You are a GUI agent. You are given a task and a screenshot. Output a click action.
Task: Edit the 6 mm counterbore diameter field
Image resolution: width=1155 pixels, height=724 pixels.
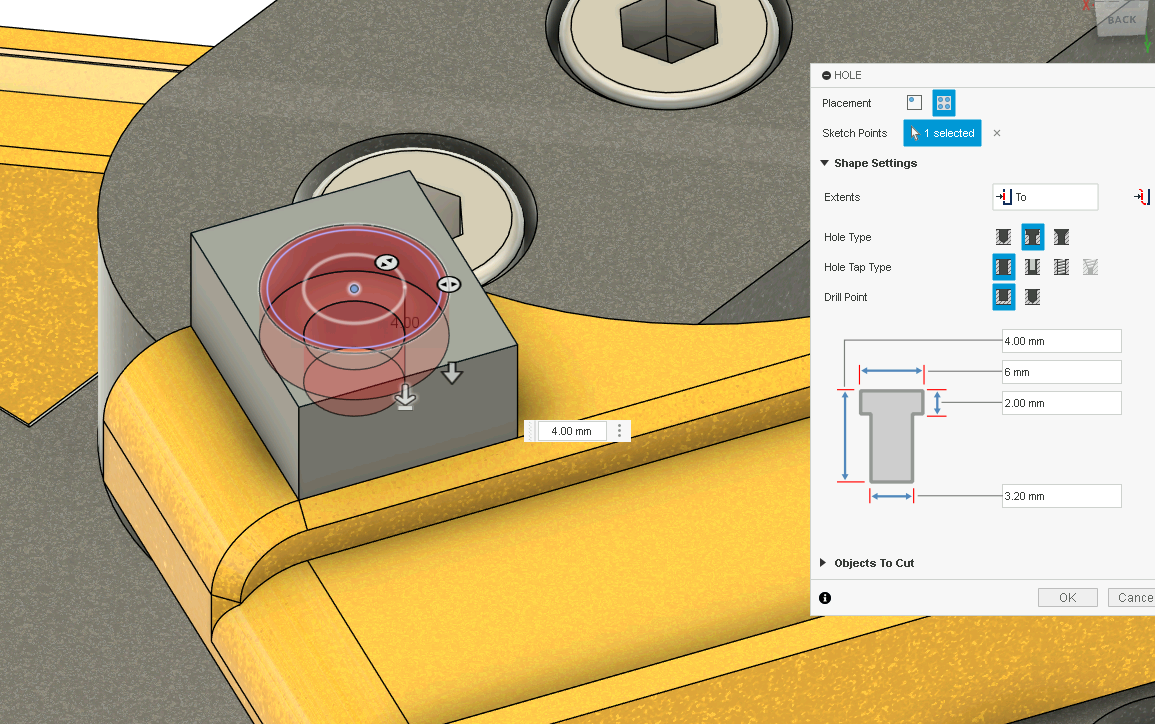tap(1061, 372)
